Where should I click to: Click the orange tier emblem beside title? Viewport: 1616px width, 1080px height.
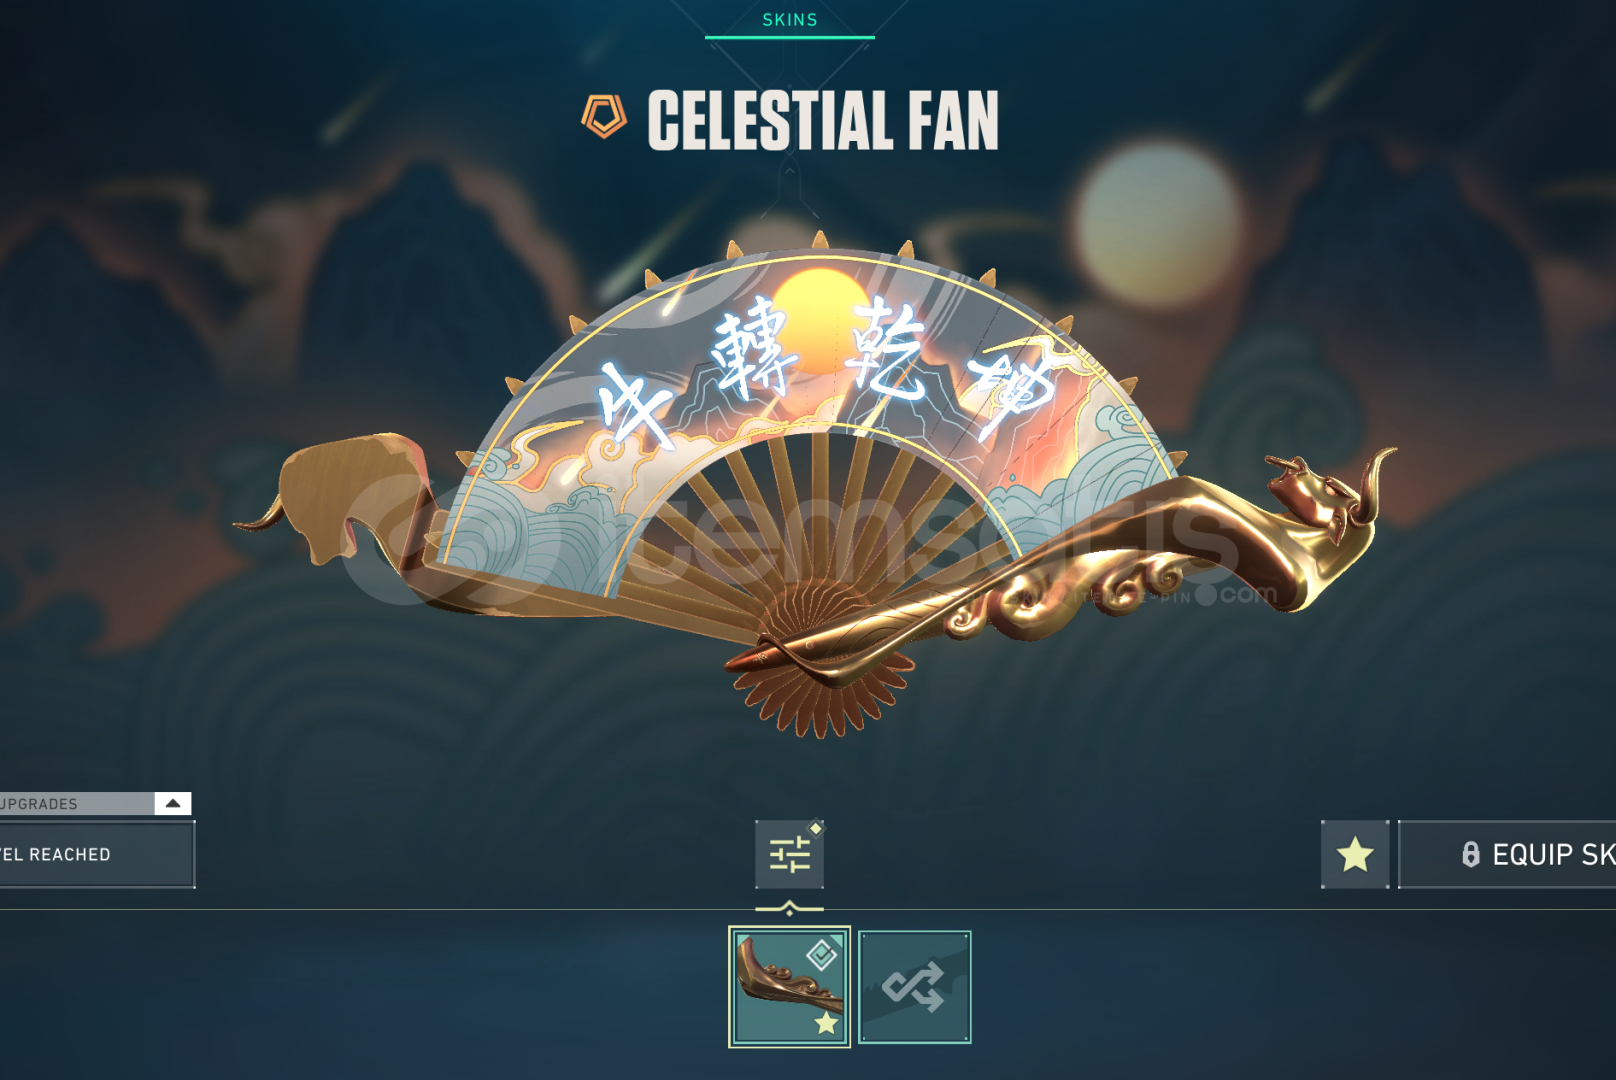tap(604, 116)
